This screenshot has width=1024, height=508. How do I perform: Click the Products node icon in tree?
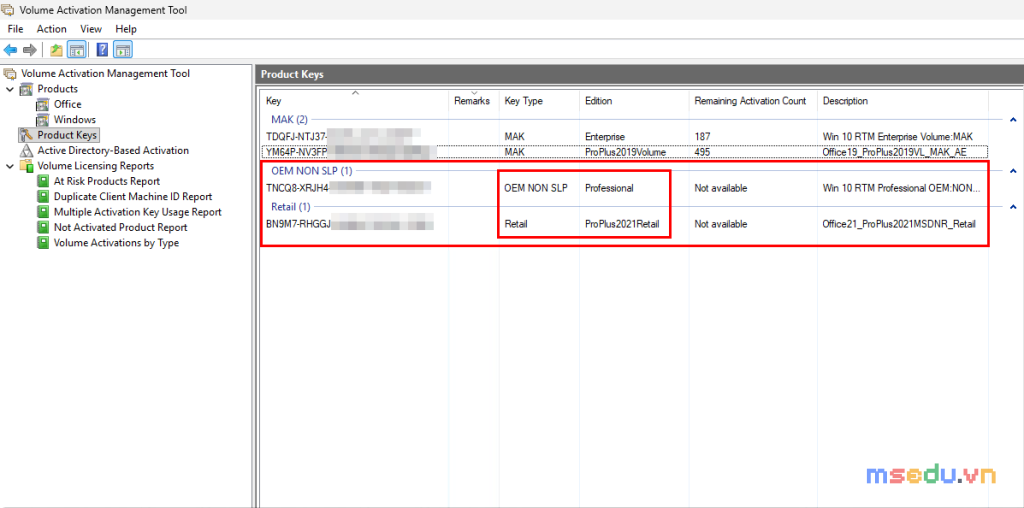26,89
